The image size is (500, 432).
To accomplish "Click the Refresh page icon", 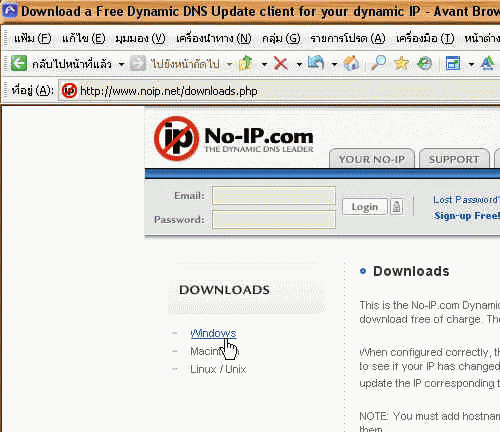I will (316, 63).
